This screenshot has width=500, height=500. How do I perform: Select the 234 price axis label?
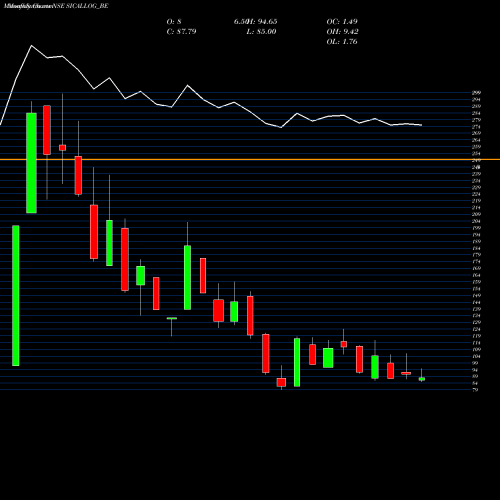476,180
